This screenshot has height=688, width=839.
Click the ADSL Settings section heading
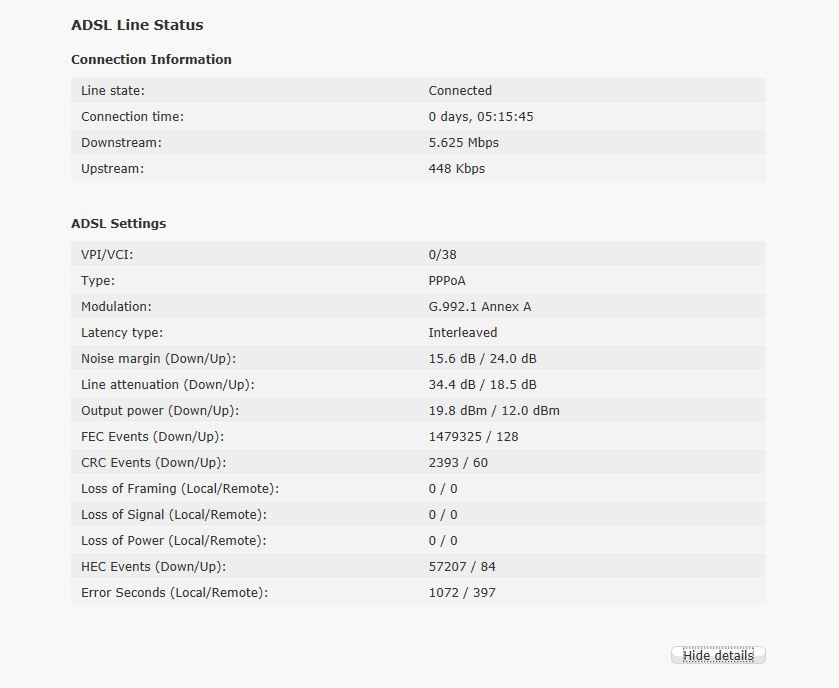pyautogui.click(x=119, y=224)
